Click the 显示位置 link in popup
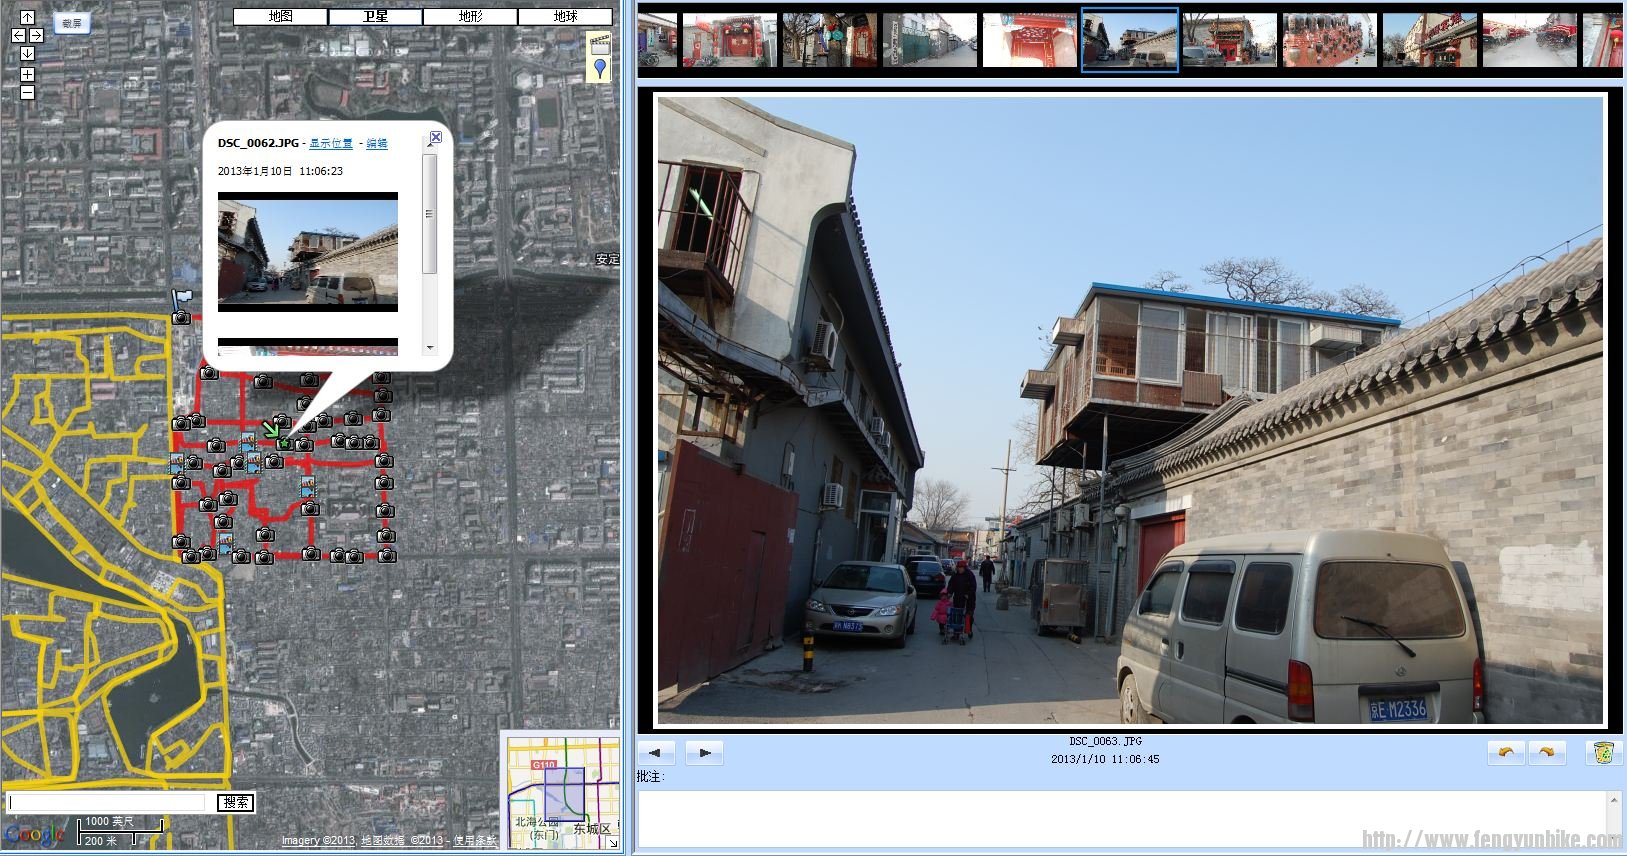1627x856 pixels. point(330,144)
